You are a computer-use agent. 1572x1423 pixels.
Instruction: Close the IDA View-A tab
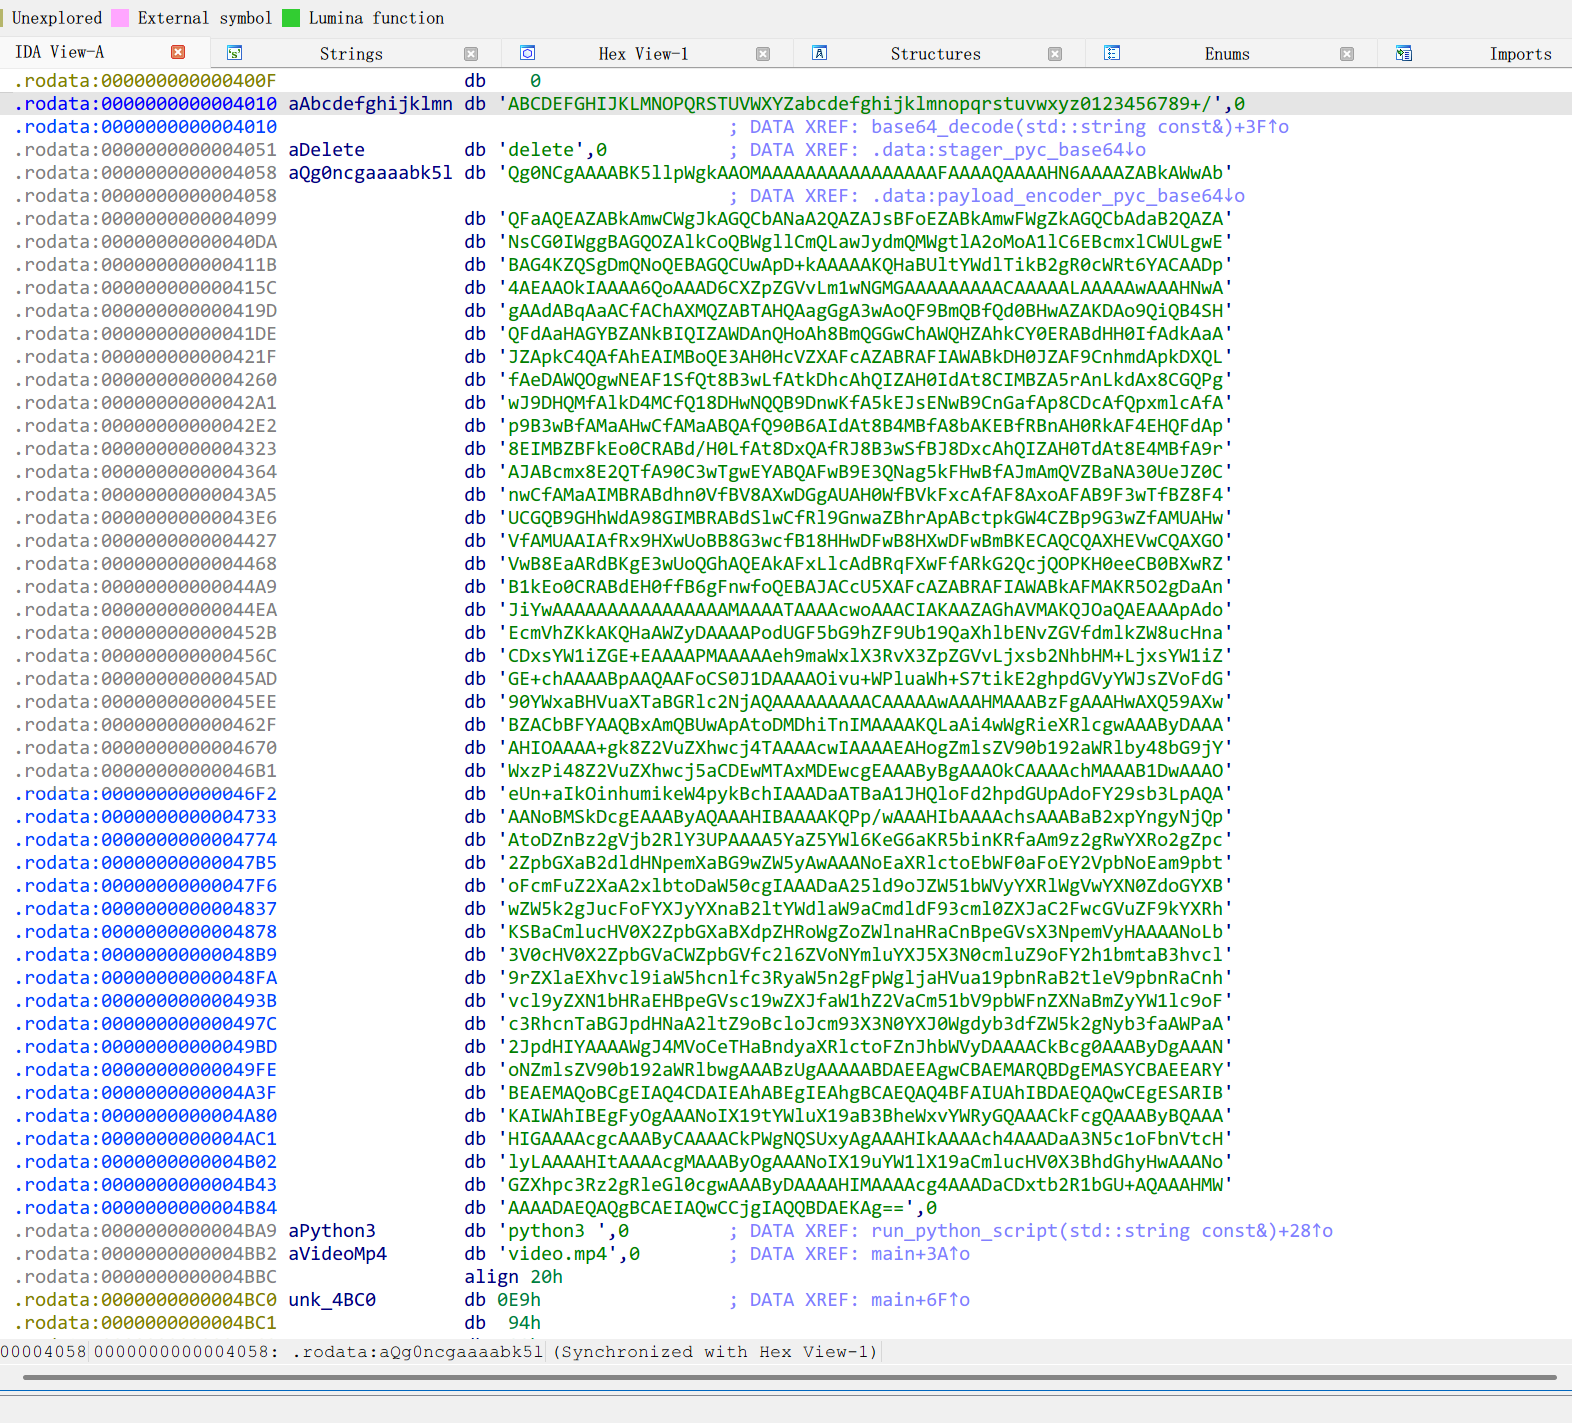click(178, 52)
